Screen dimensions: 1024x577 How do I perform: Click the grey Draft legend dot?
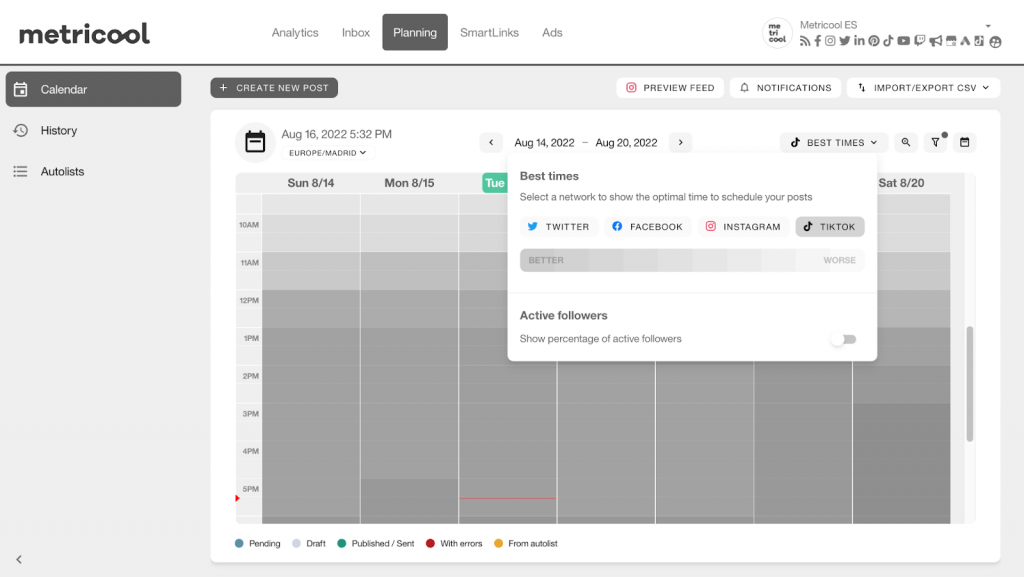coord(296,543)
